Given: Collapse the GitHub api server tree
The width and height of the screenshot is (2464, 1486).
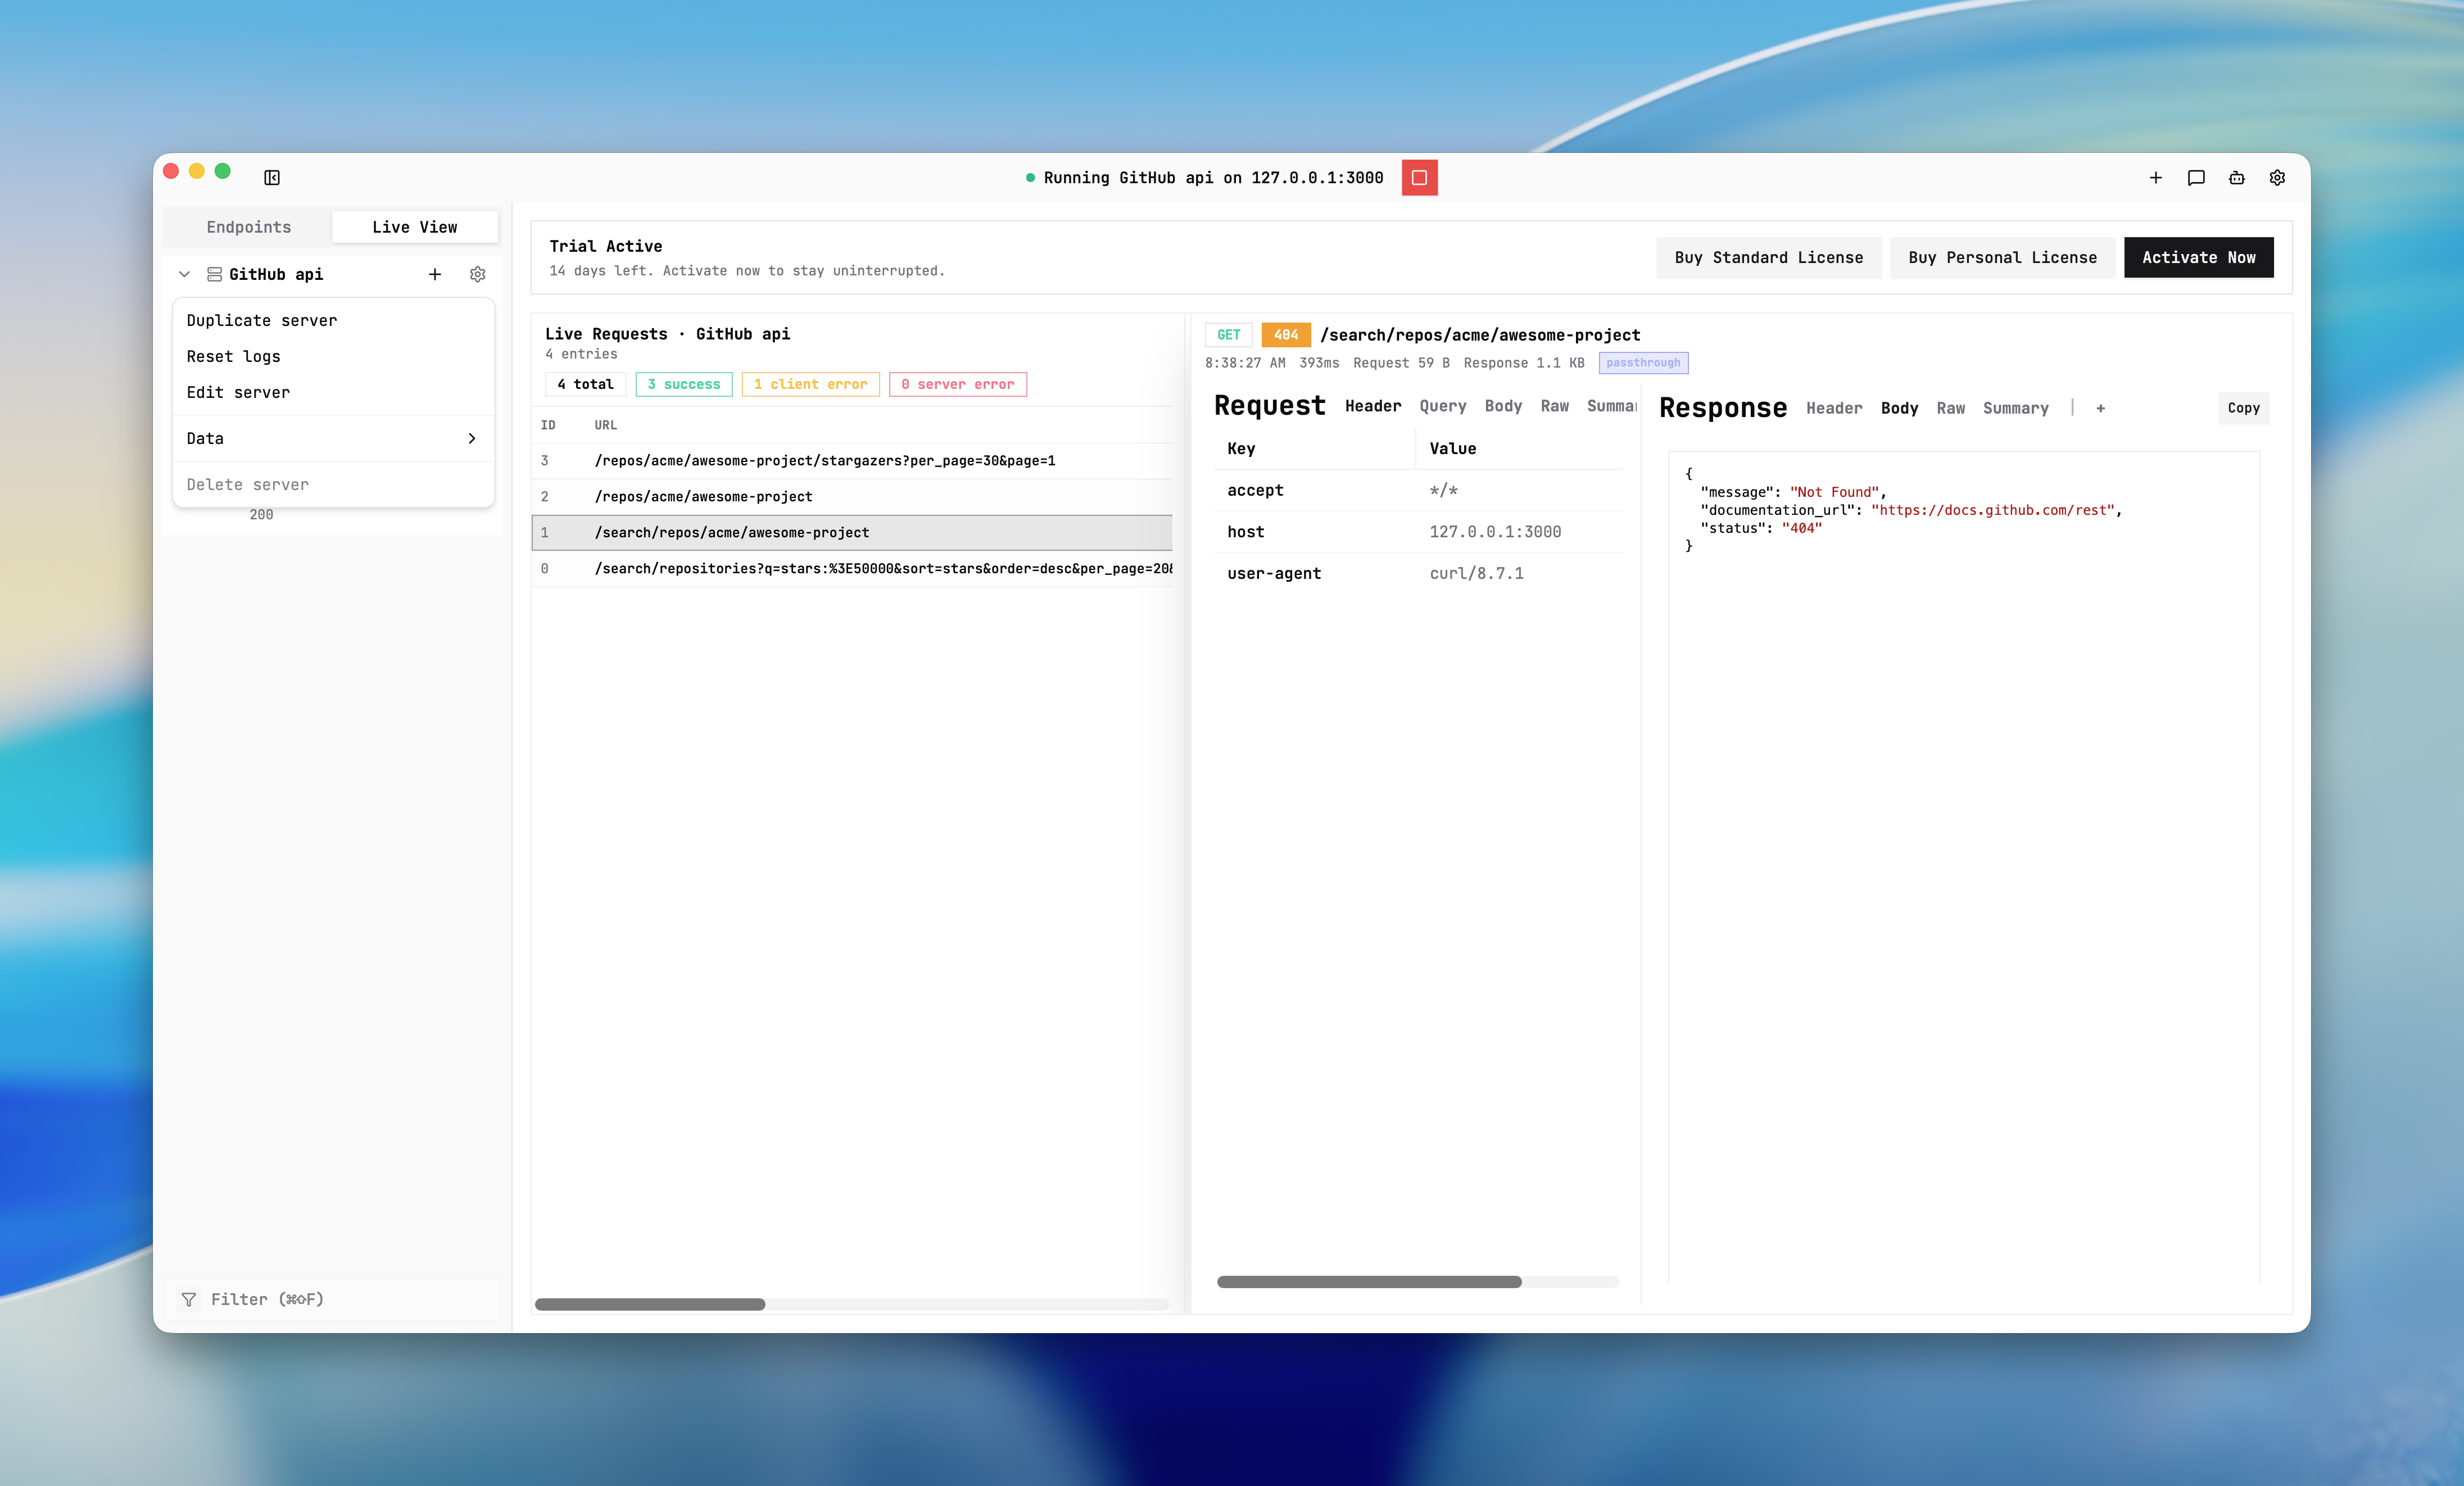Looking at the screenshot, I should pyautogui.click(x=184, y=274).
